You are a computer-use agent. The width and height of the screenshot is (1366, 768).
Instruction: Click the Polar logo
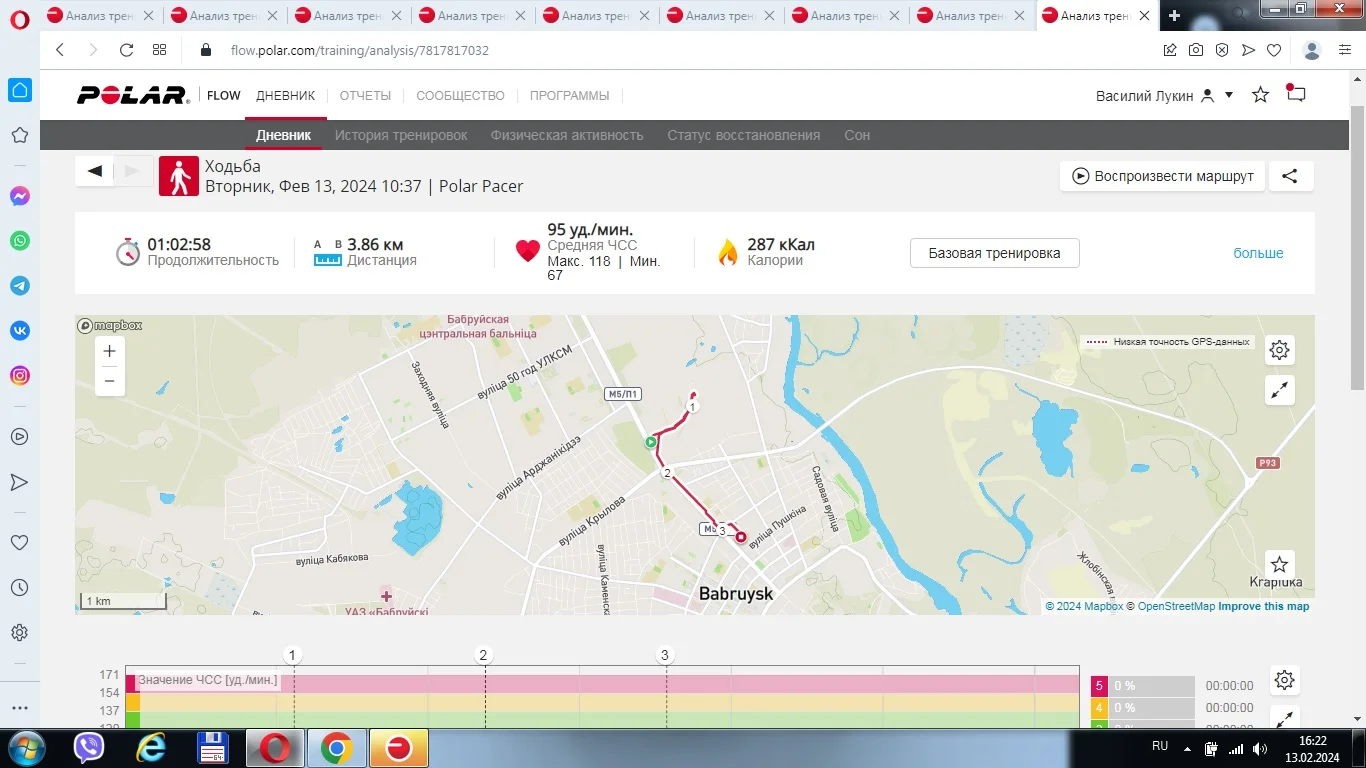(132, 95)
